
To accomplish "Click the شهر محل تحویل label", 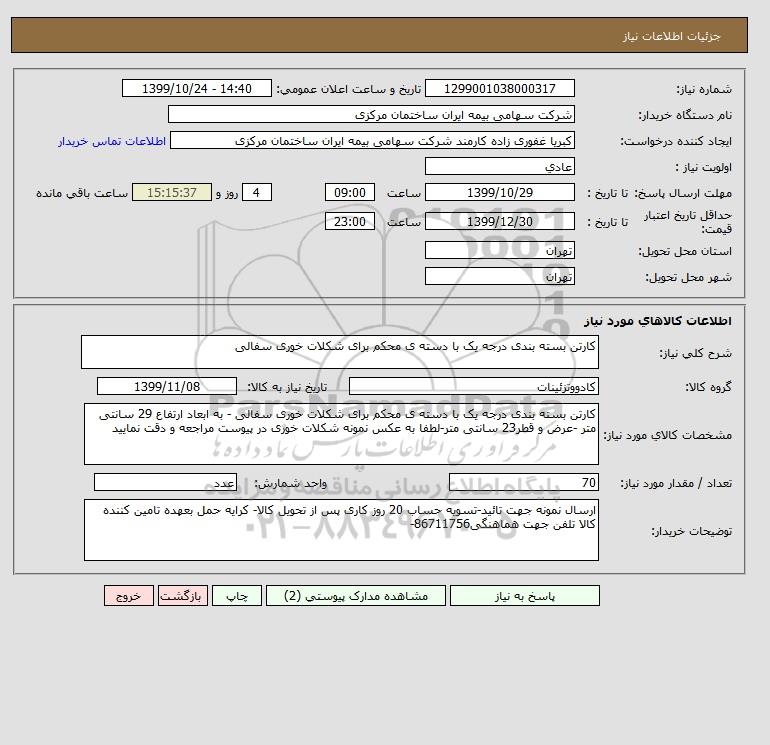I will 688,277.
